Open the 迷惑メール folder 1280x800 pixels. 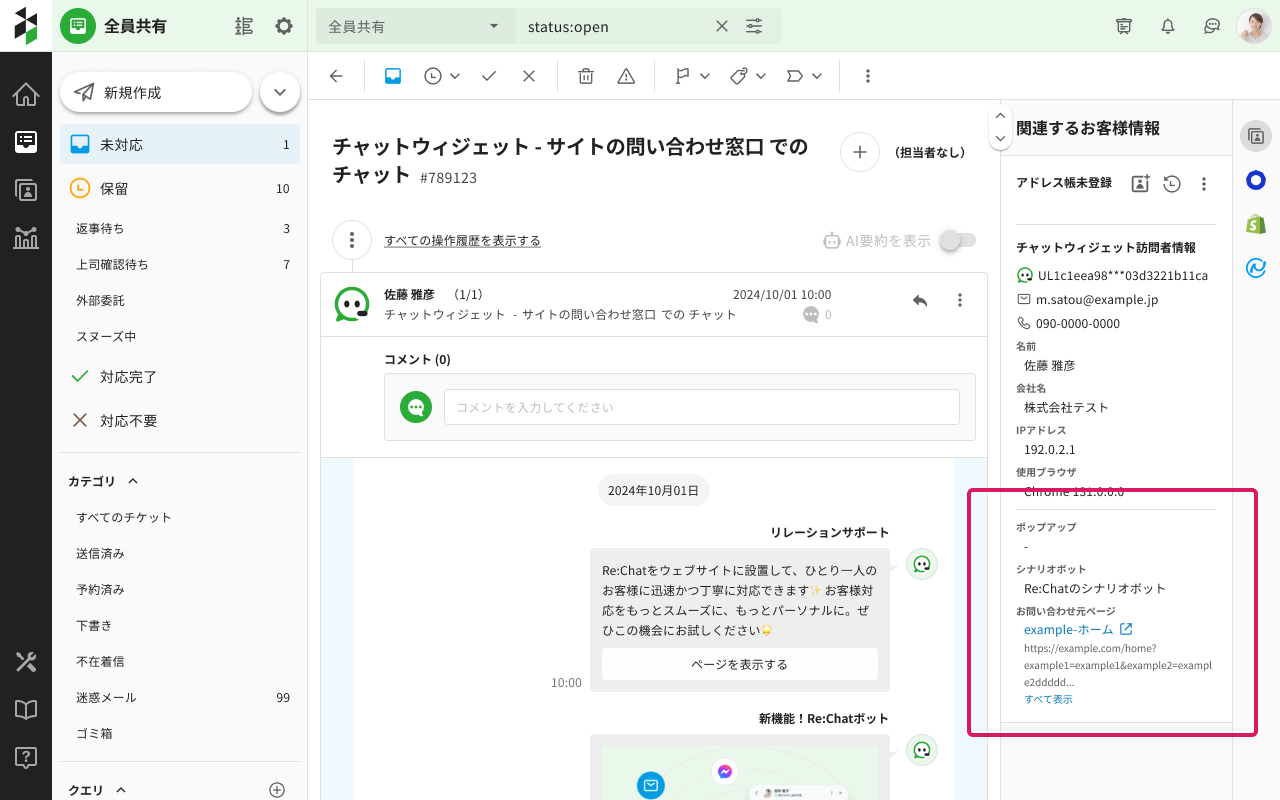106,697
